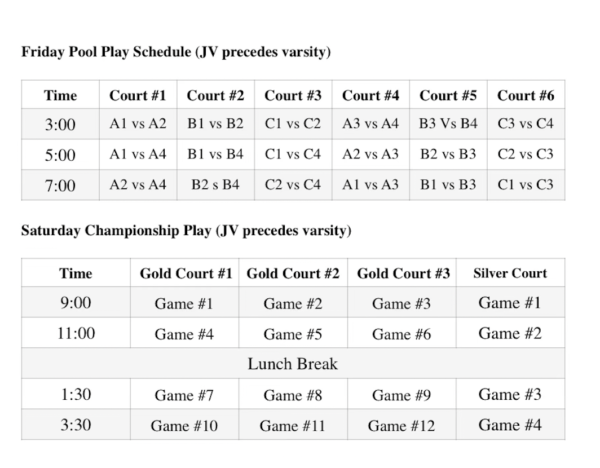The height and width of the screenshot is (468, 600).
Task: Select the Gold Court #2 column header
Action: click(x=292, y=273)
